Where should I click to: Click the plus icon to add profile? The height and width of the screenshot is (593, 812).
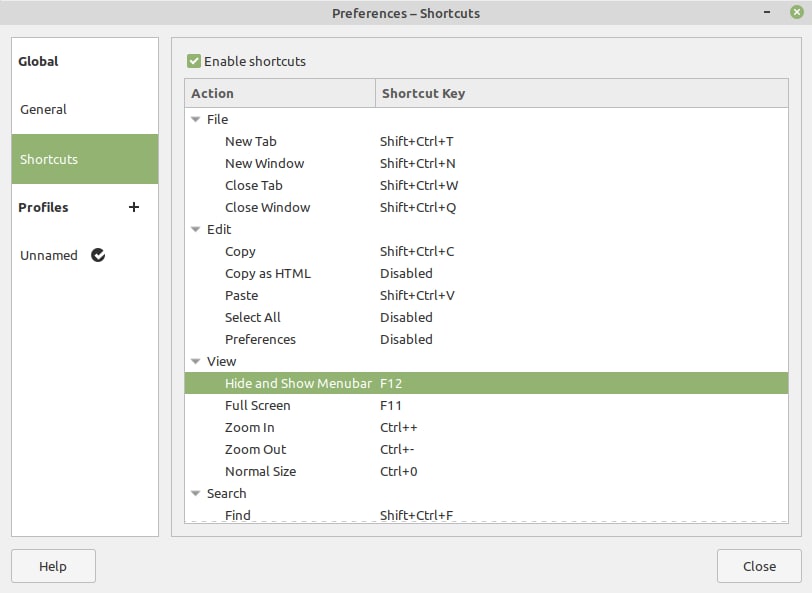coord(134,207)
